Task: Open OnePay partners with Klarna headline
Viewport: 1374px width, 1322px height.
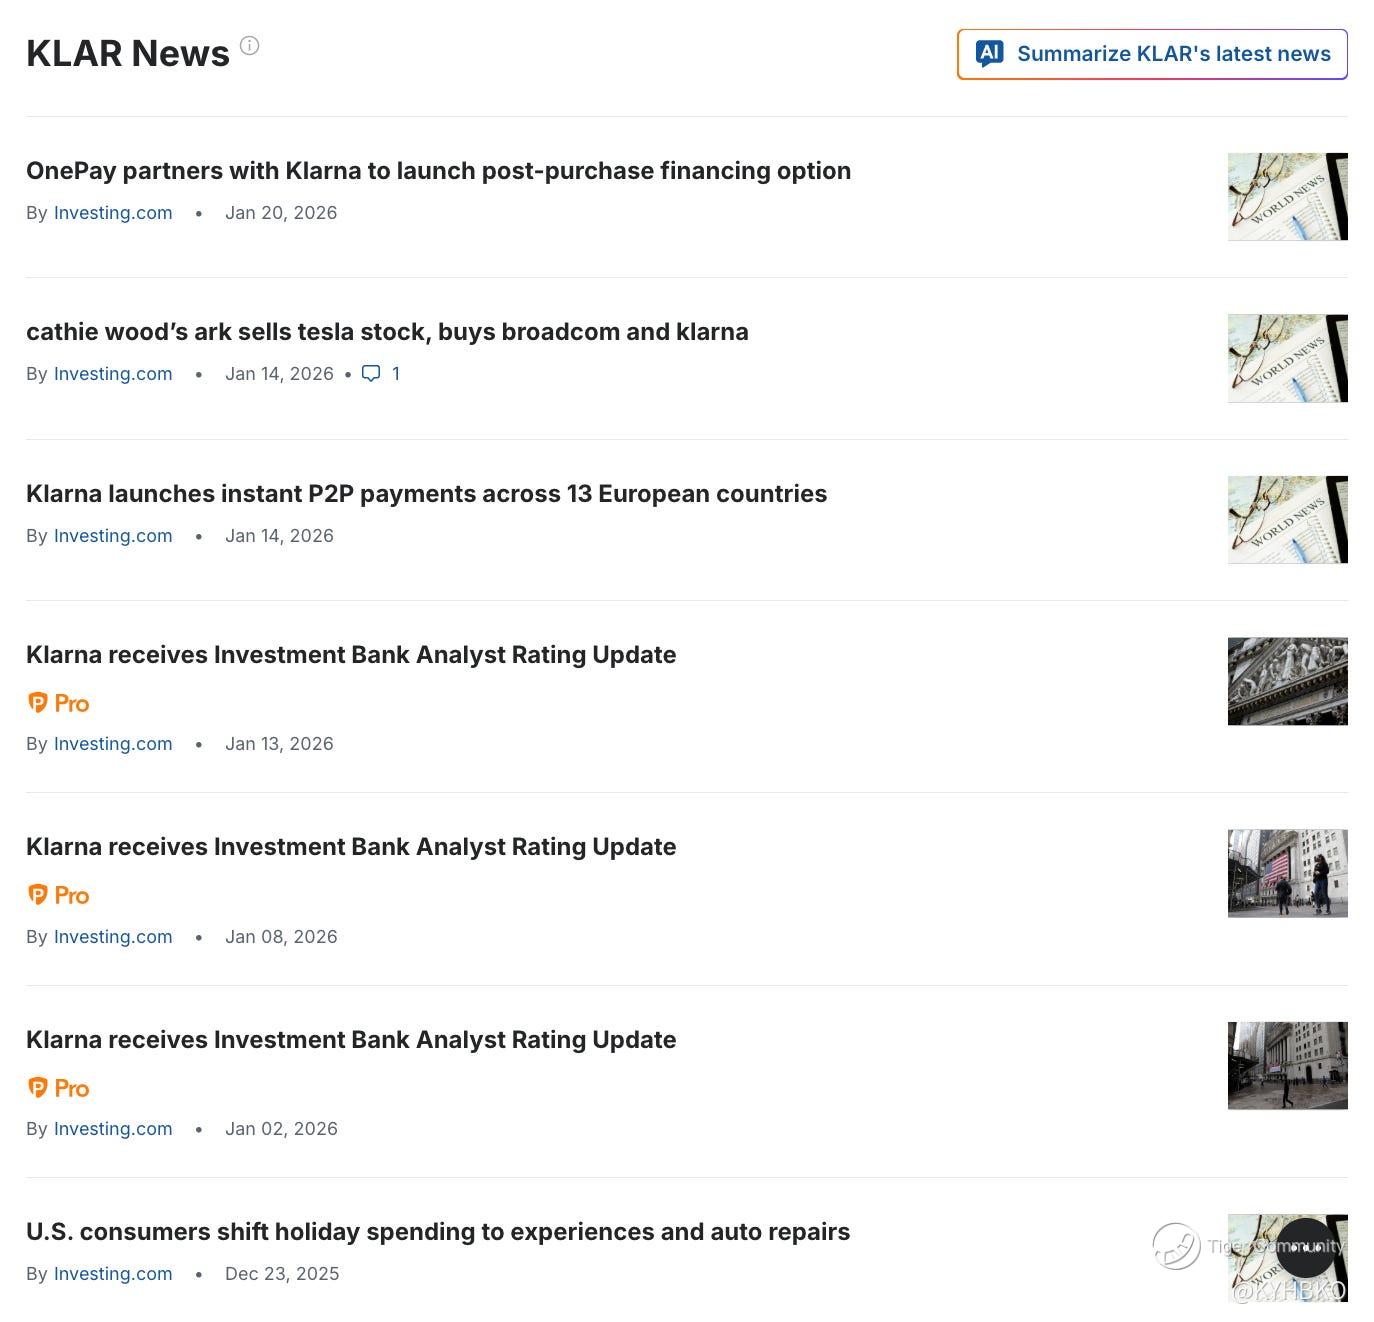Action: (x=439, y=171)
